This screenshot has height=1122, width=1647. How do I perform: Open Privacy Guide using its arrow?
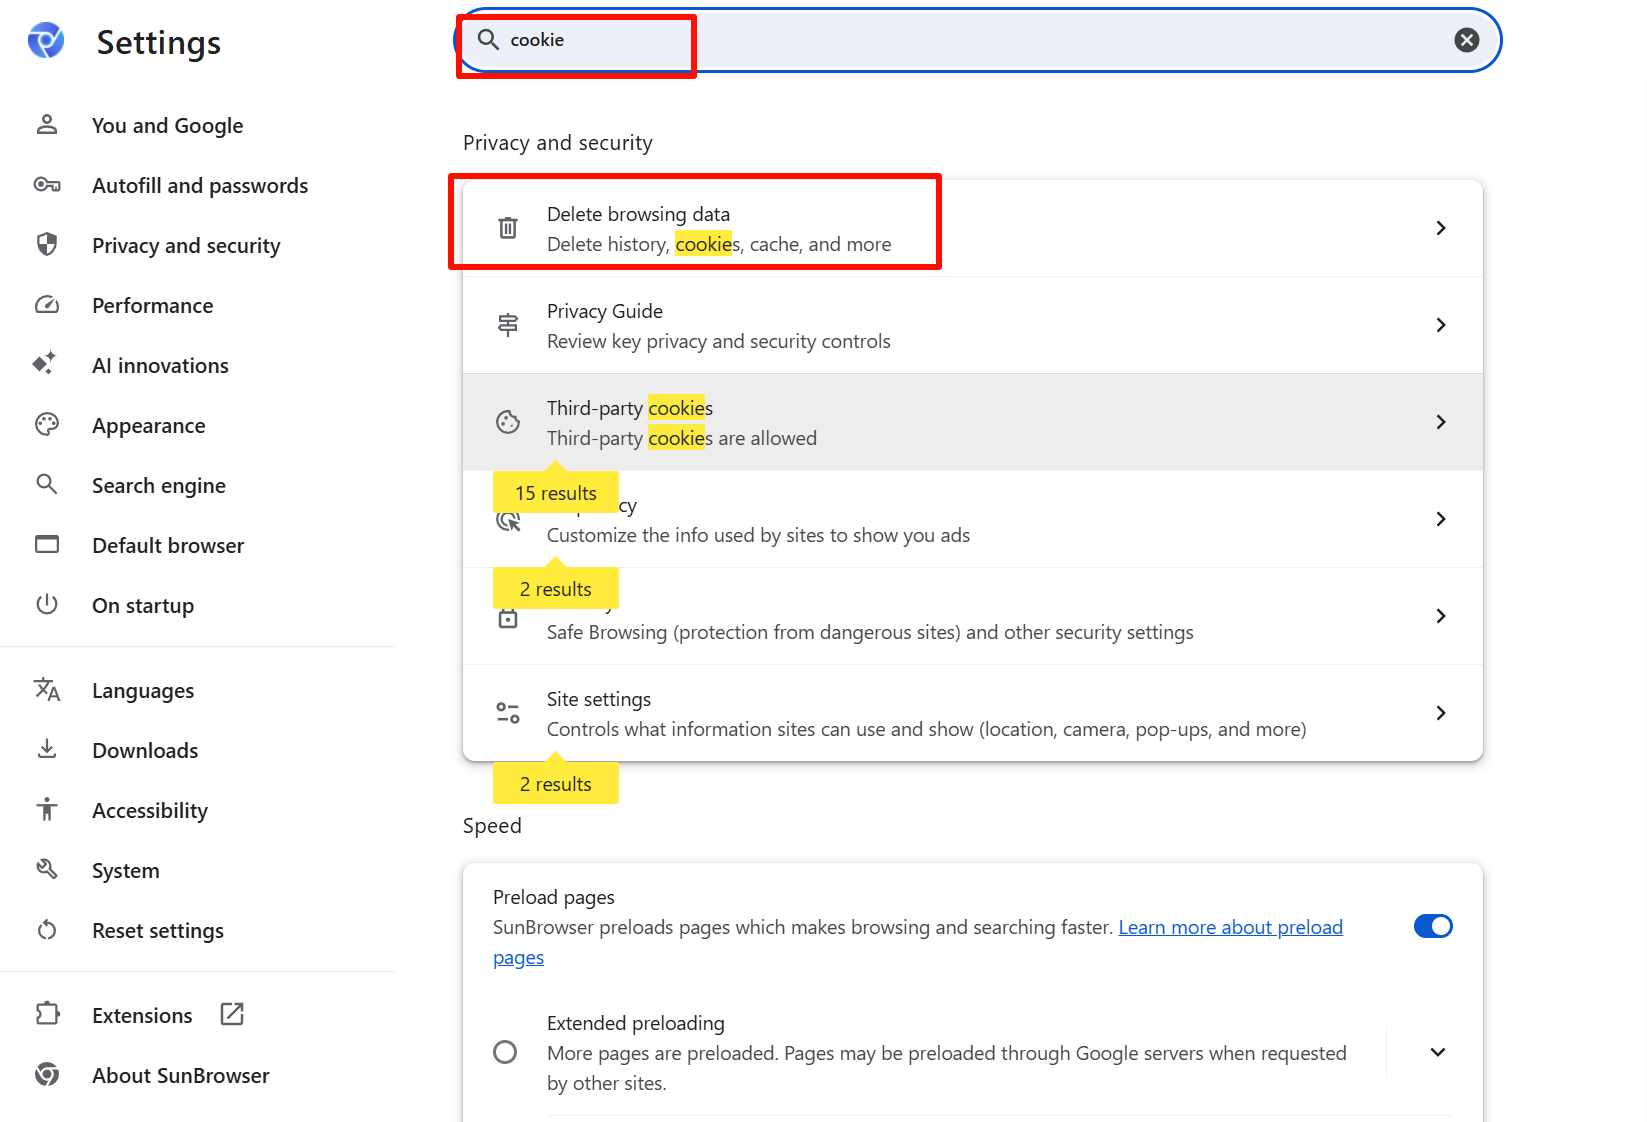point(1440,325)
